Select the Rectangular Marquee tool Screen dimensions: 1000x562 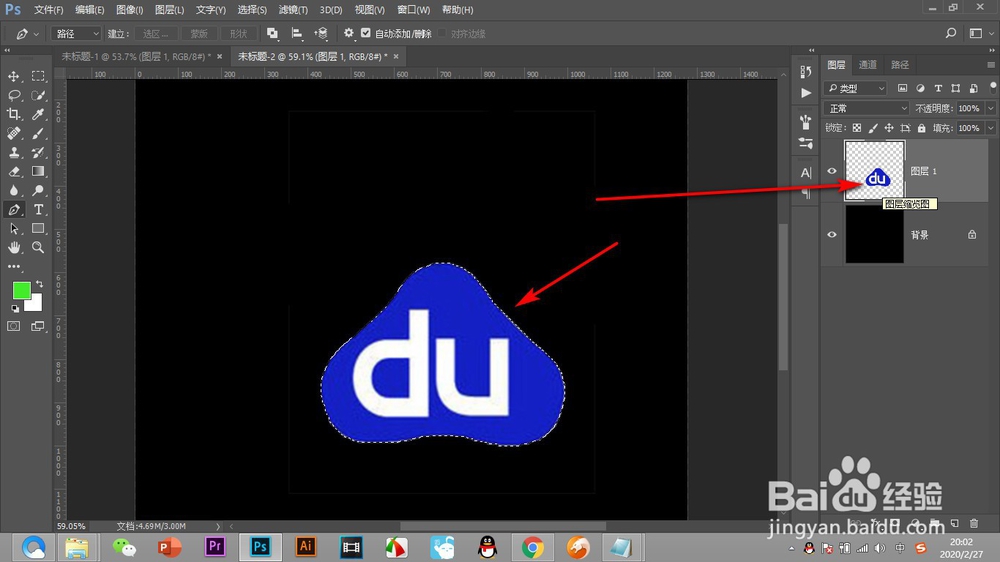coord(38,77)
